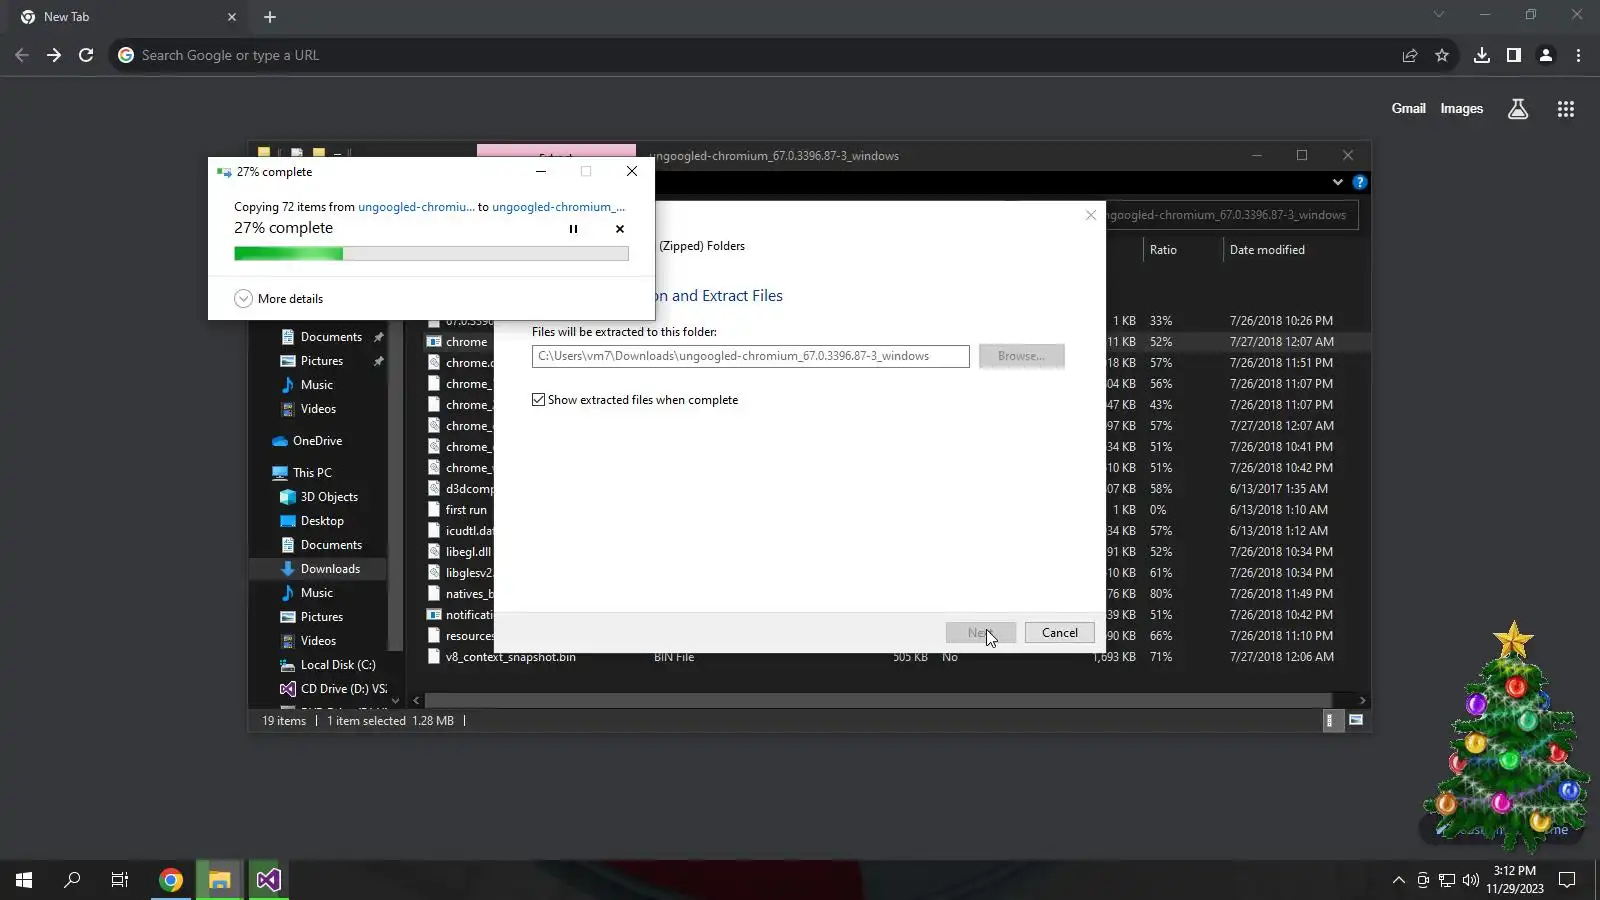Screen dimensions: 1600x900
Task: Switch to File Explorer on the taskbar
Action: click(220, 880)
